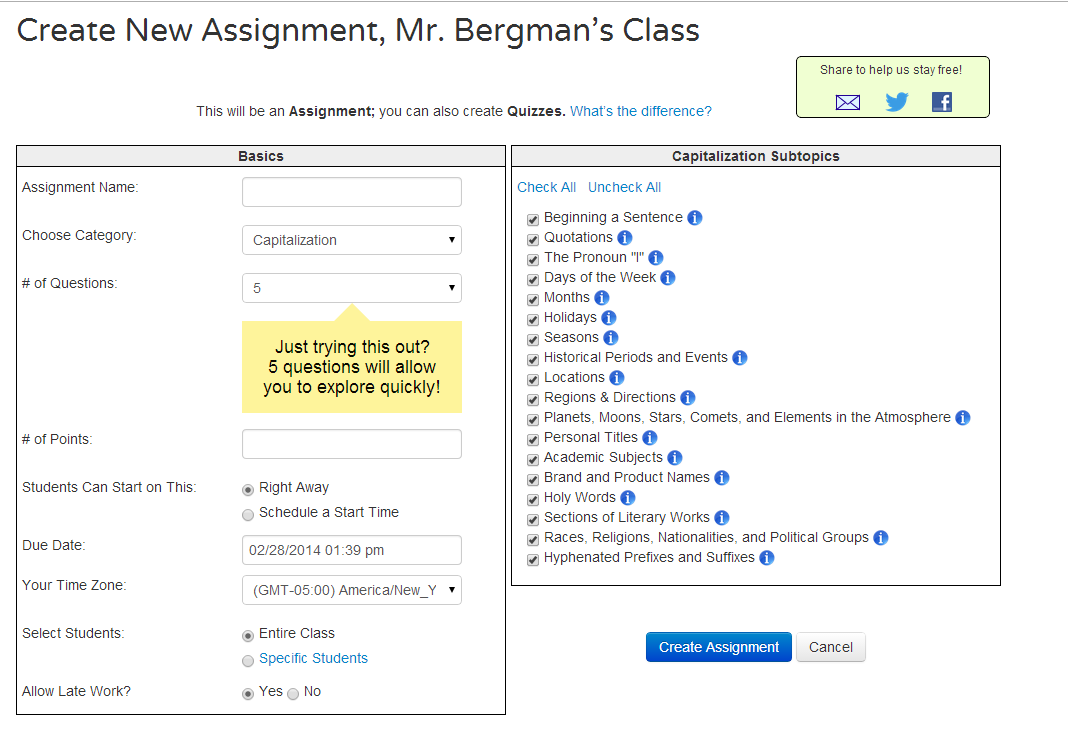Open info for Hyphenated Prefixes and Suffixes
1068x749 pixels.
click(x=766, y=558)
